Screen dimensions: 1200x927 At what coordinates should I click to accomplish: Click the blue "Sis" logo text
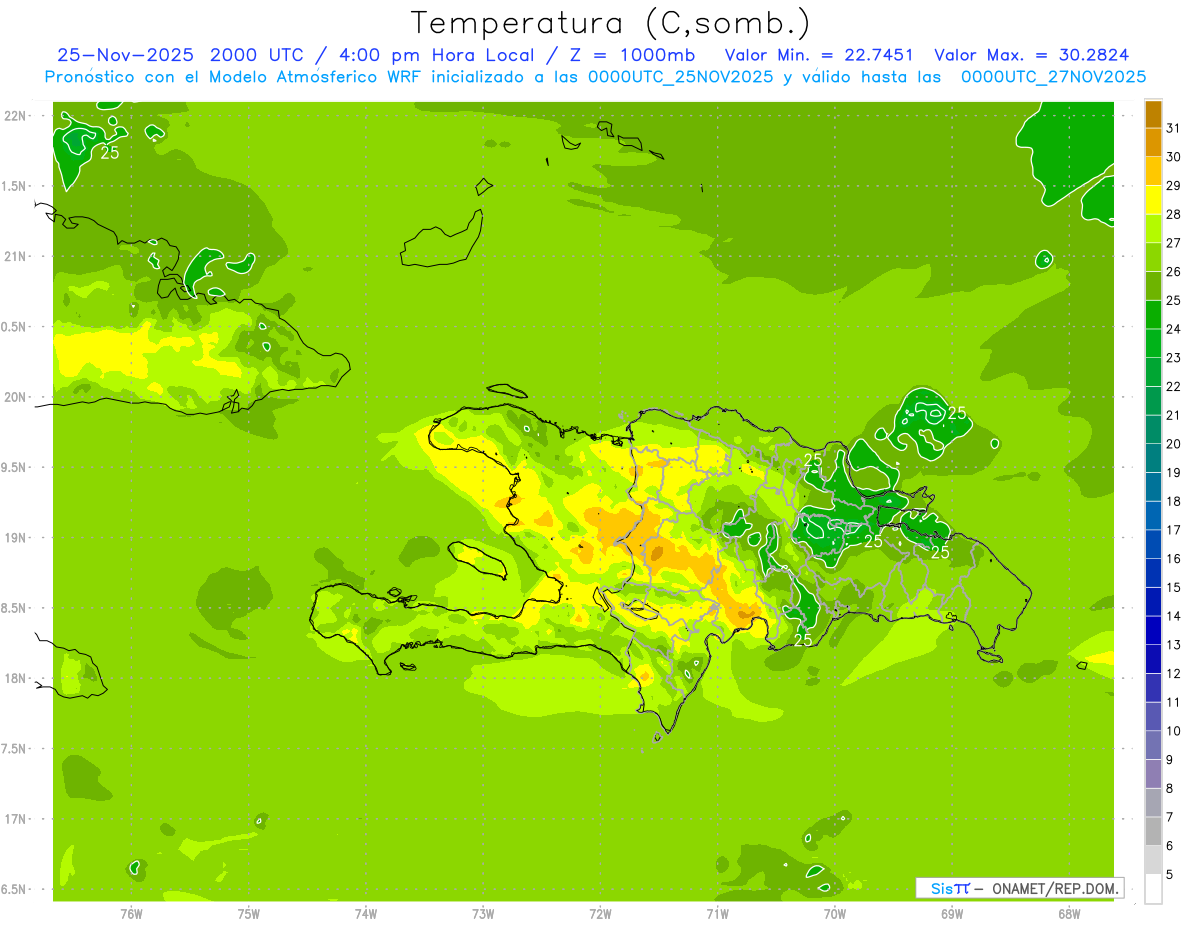[x=941, y=888]
